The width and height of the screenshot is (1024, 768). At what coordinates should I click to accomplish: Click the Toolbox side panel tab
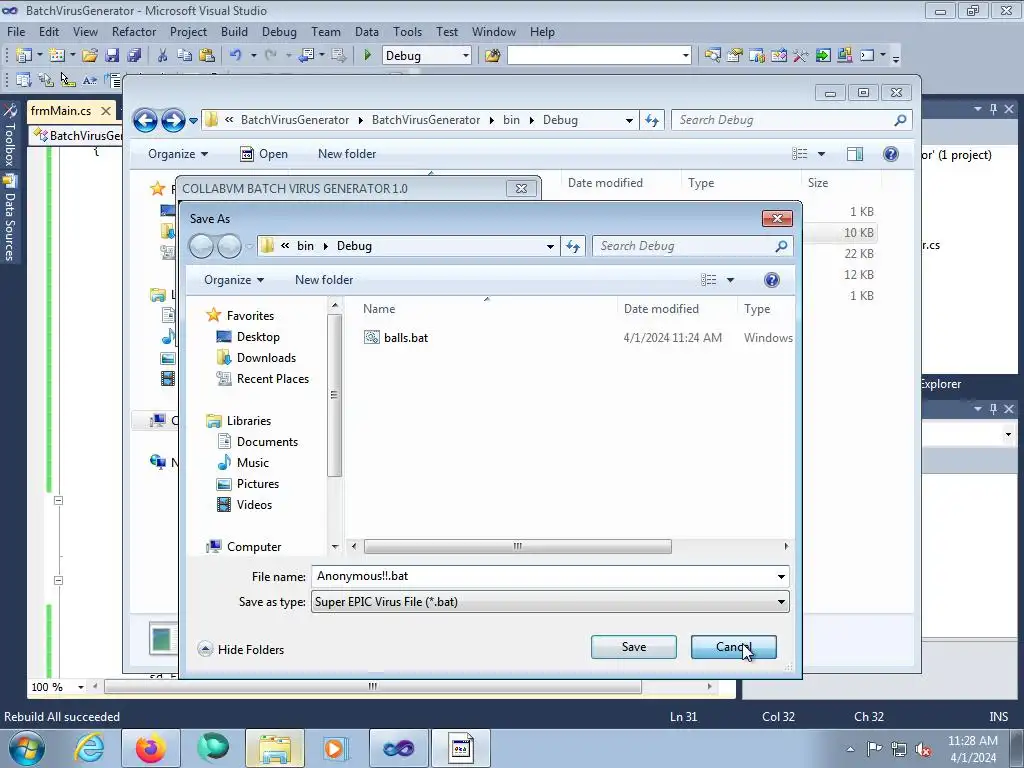pyautogui.click(x=9, y=136)
